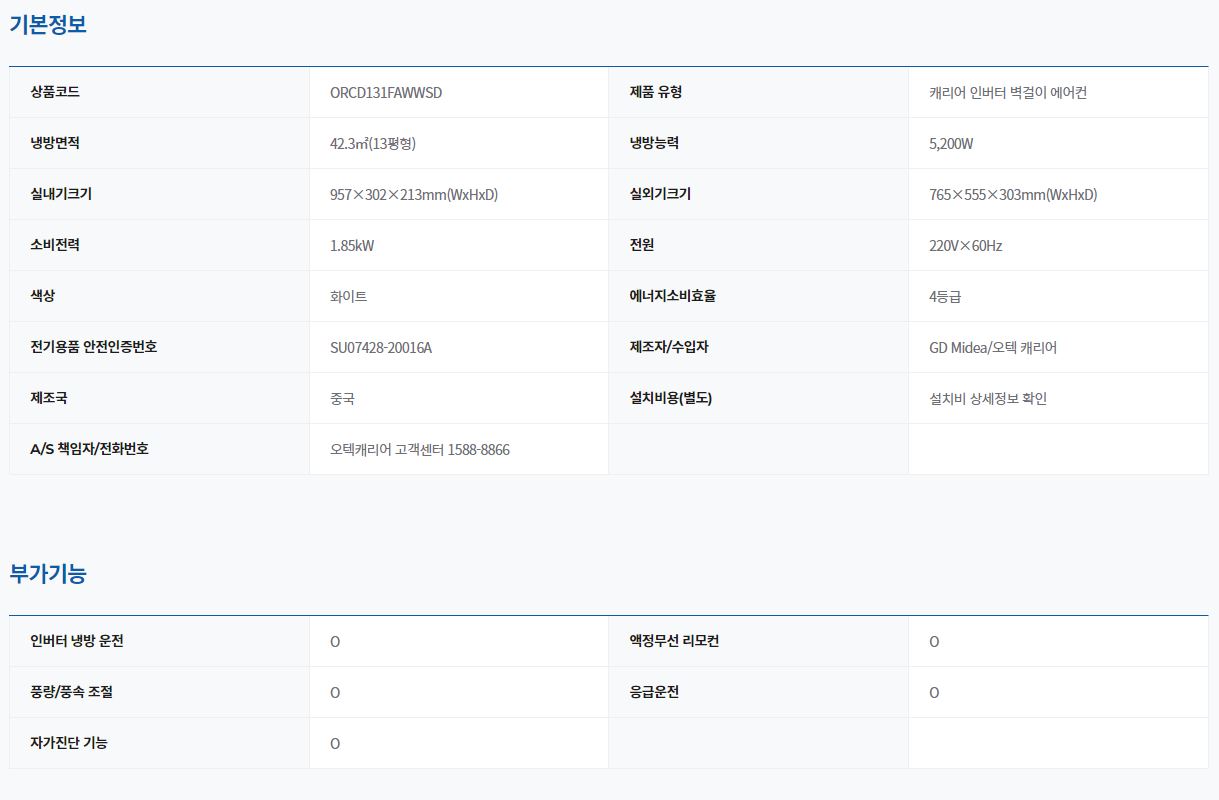
Task: Click the 색상 label
Action: point(43,296)
